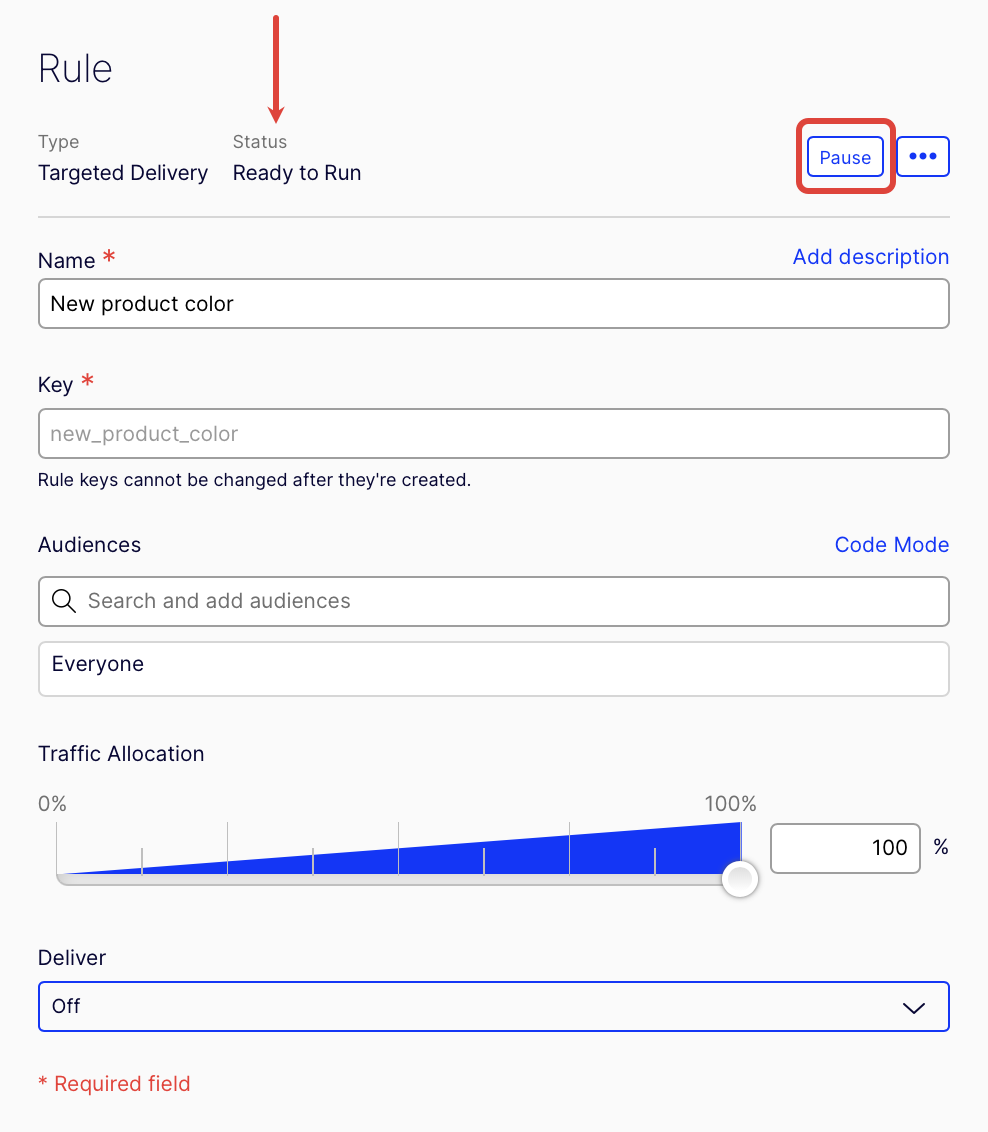This screenshot has height=1132, width=988.
Task: Click the Search and add audiences box
Action: [x=494, y=601]
